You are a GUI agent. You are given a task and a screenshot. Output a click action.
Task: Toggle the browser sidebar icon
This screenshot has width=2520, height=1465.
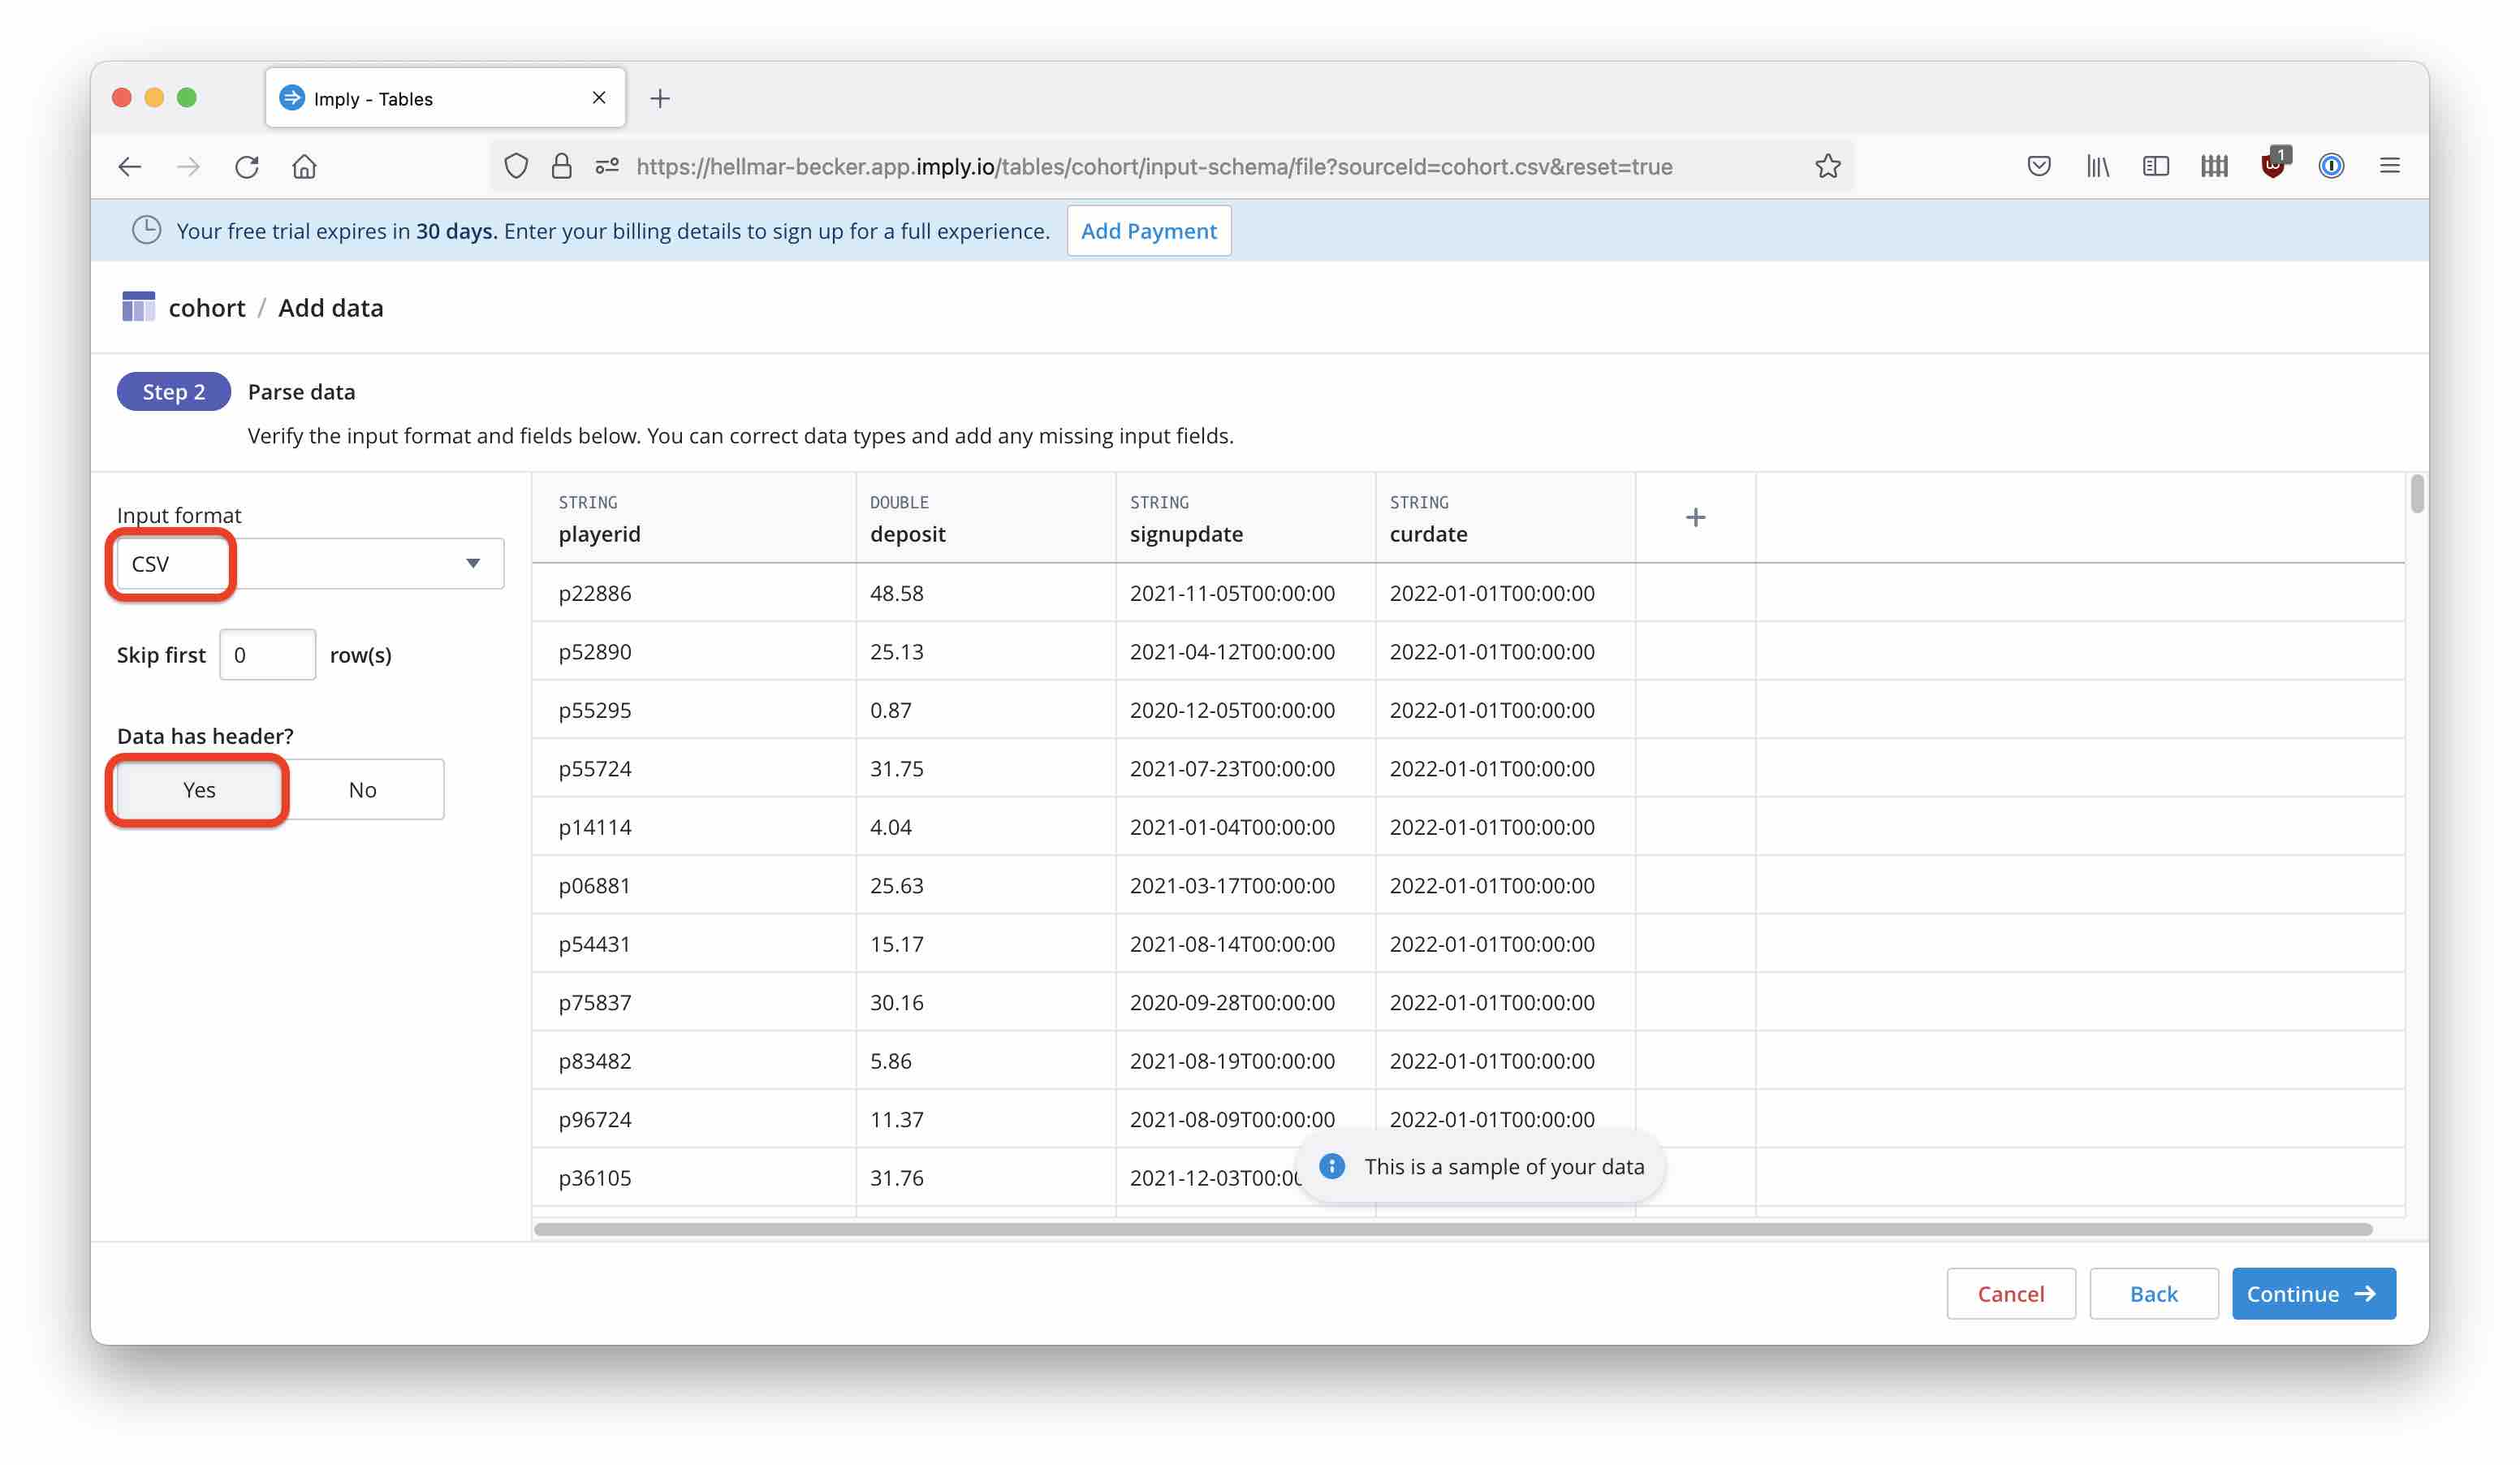coord(2156,166)
